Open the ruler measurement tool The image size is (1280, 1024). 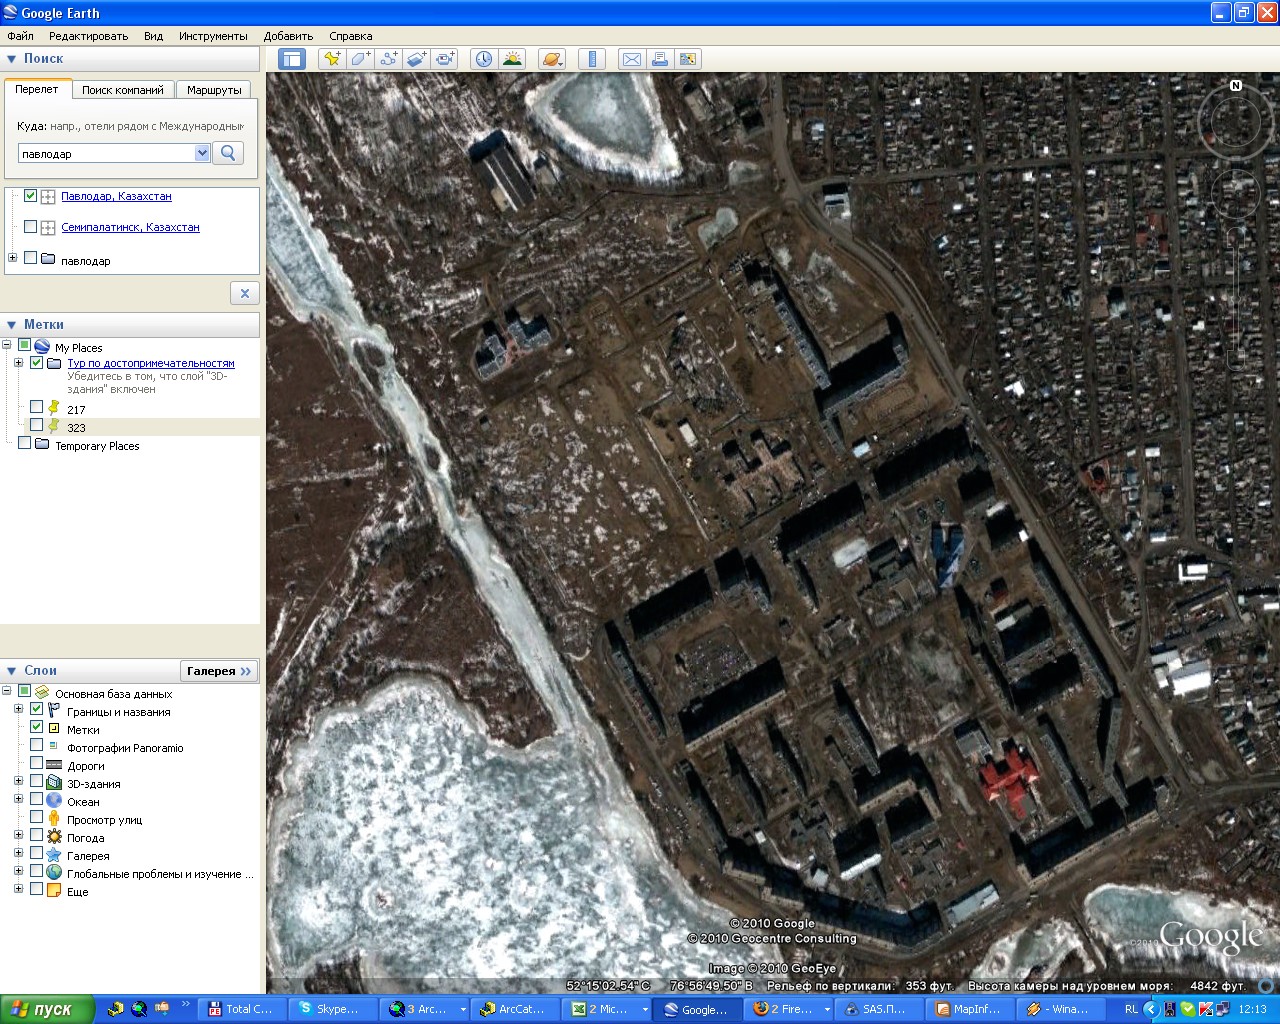[x=592, y=59]
